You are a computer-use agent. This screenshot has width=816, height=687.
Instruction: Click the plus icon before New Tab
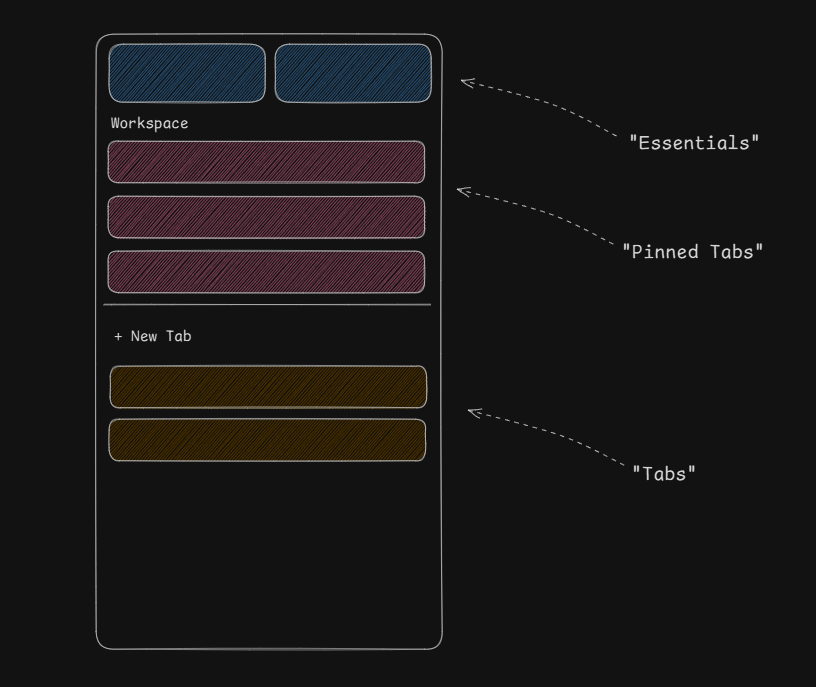118,337
